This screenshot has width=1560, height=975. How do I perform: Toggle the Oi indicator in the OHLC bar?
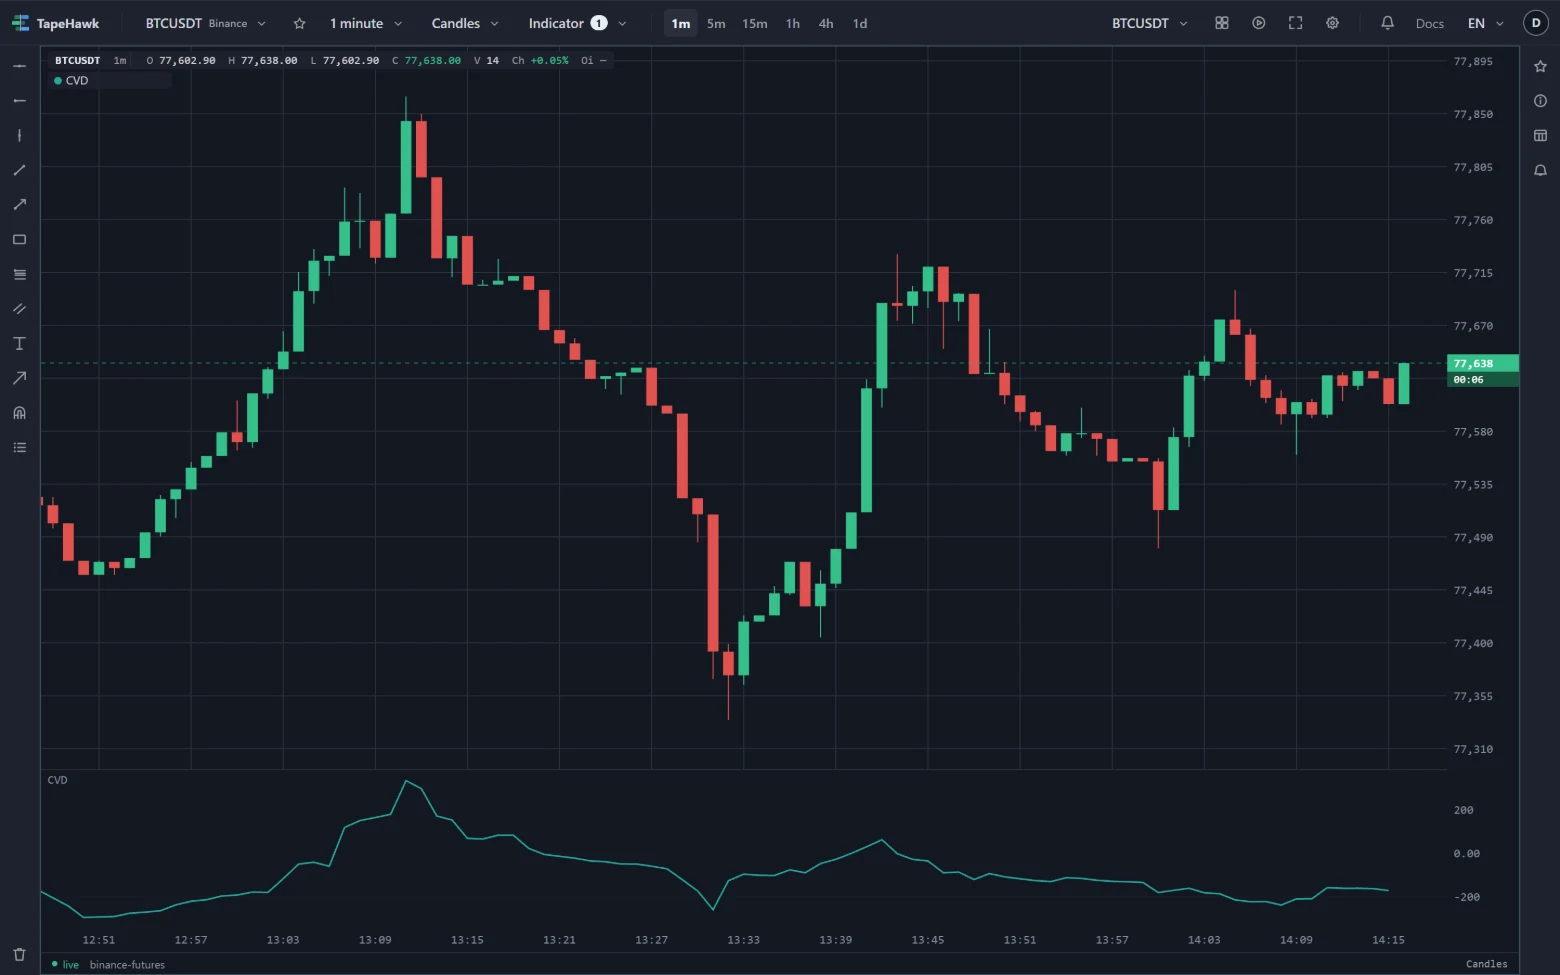(x=593, y=61)
